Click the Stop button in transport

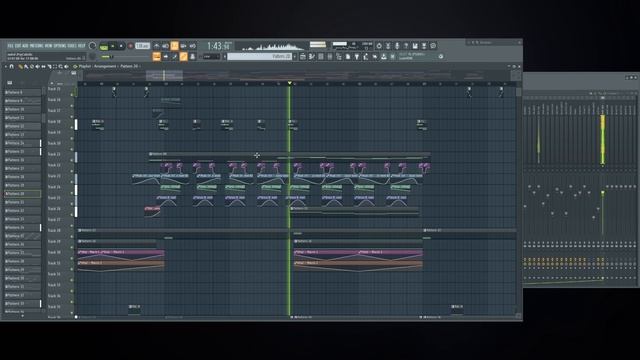tap(121, 46)
